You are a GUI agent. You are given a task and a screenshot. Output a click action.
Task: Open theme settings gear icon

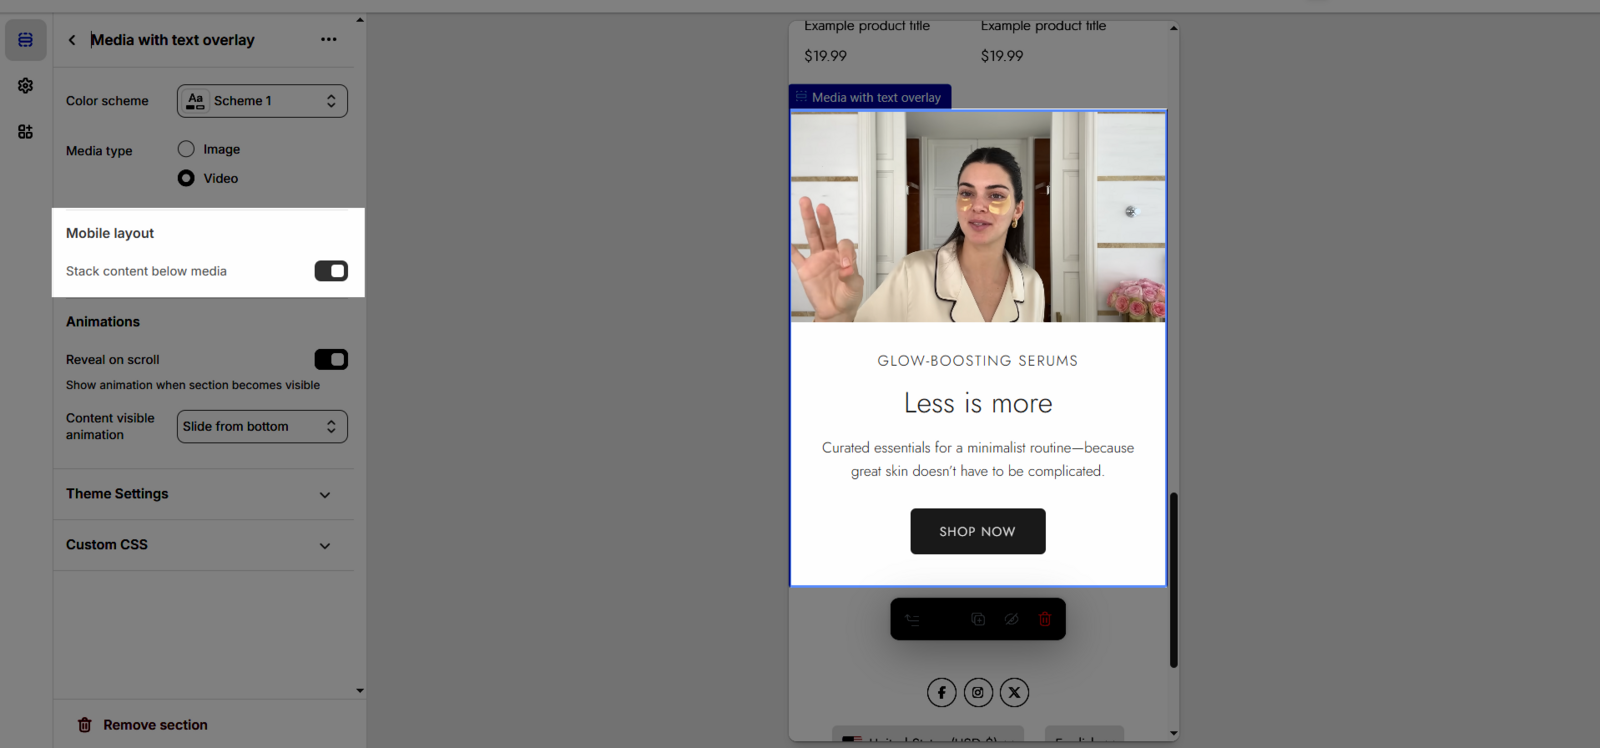25,86
